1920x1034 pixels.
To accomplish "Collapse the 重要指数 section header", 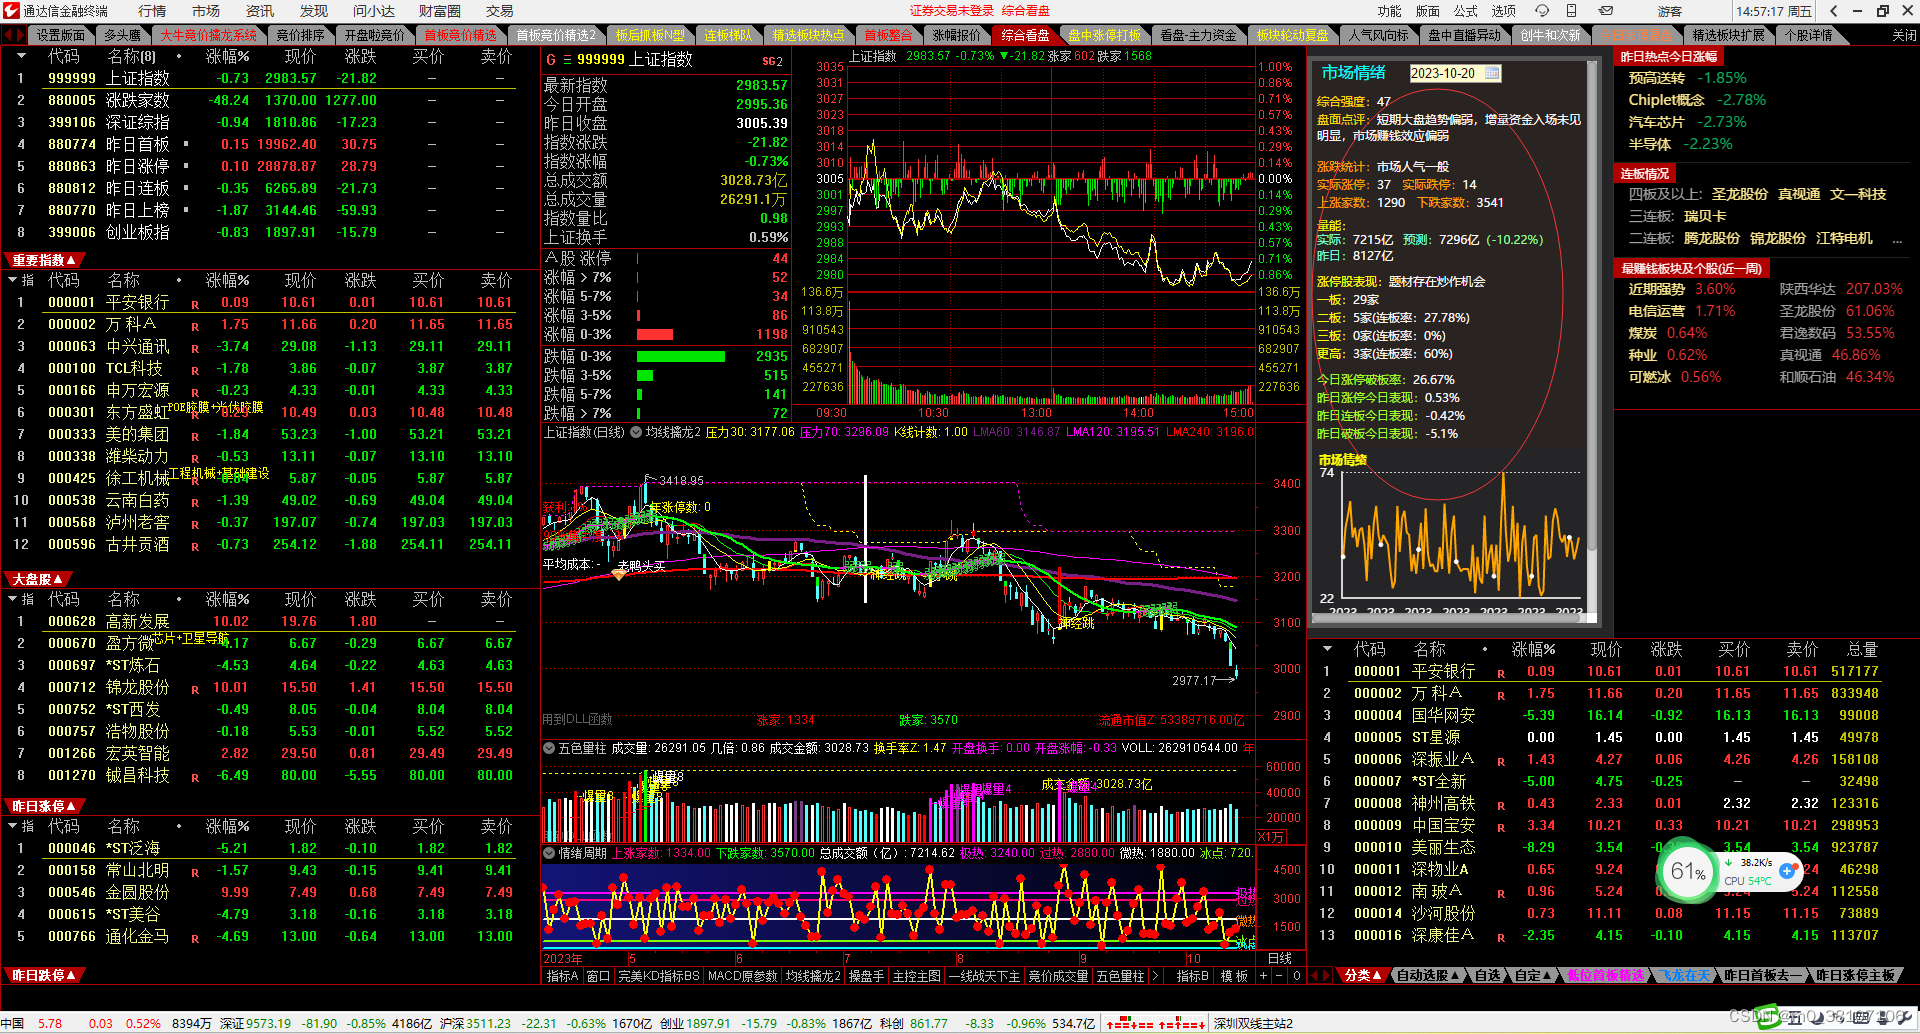I will (x=44, y=260).
